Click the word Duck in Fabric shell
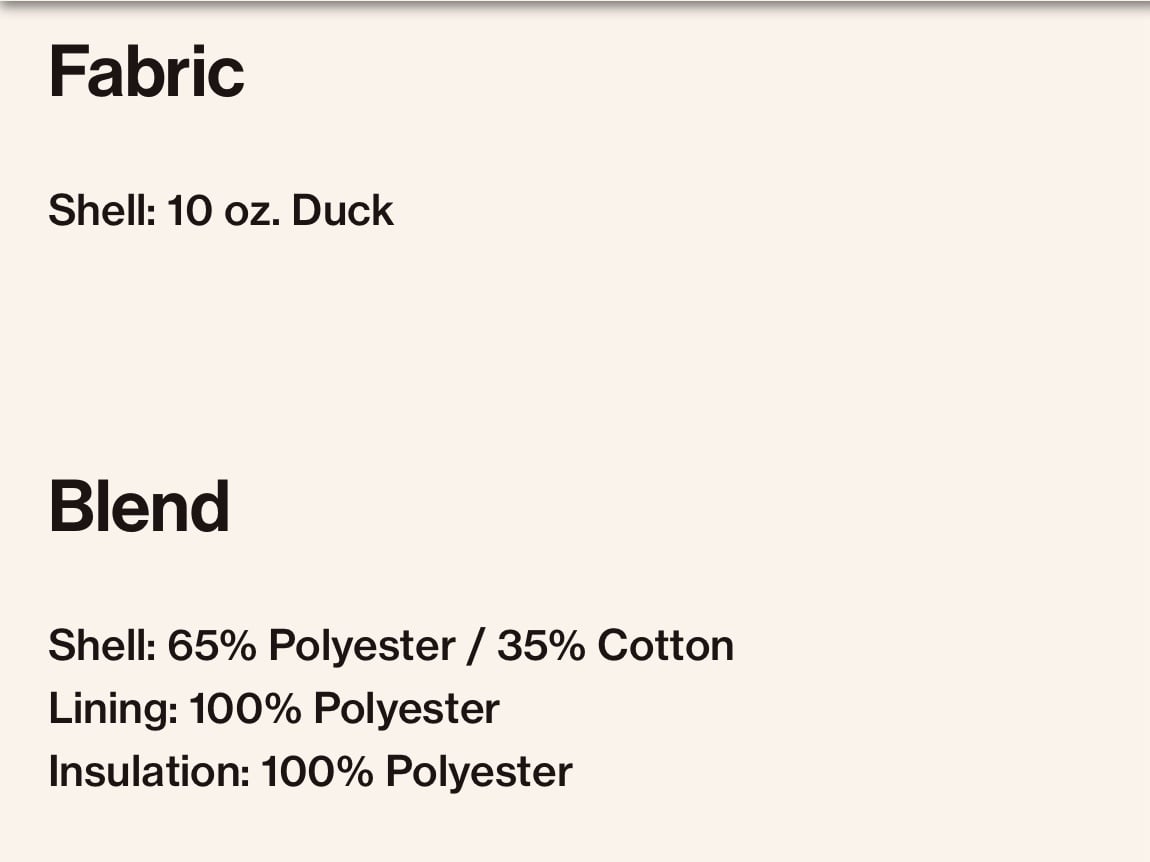 click(343, 211)
